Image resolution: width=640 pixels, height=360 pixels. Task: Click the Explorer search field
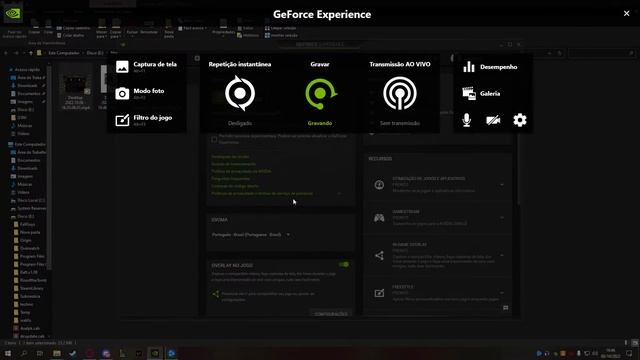tap(602, 53)
